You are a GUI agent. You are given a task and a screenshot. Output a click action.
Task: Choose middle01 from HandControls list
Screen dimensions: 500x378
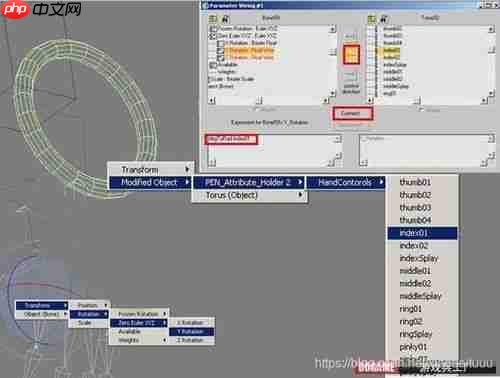tap(422, 271)
